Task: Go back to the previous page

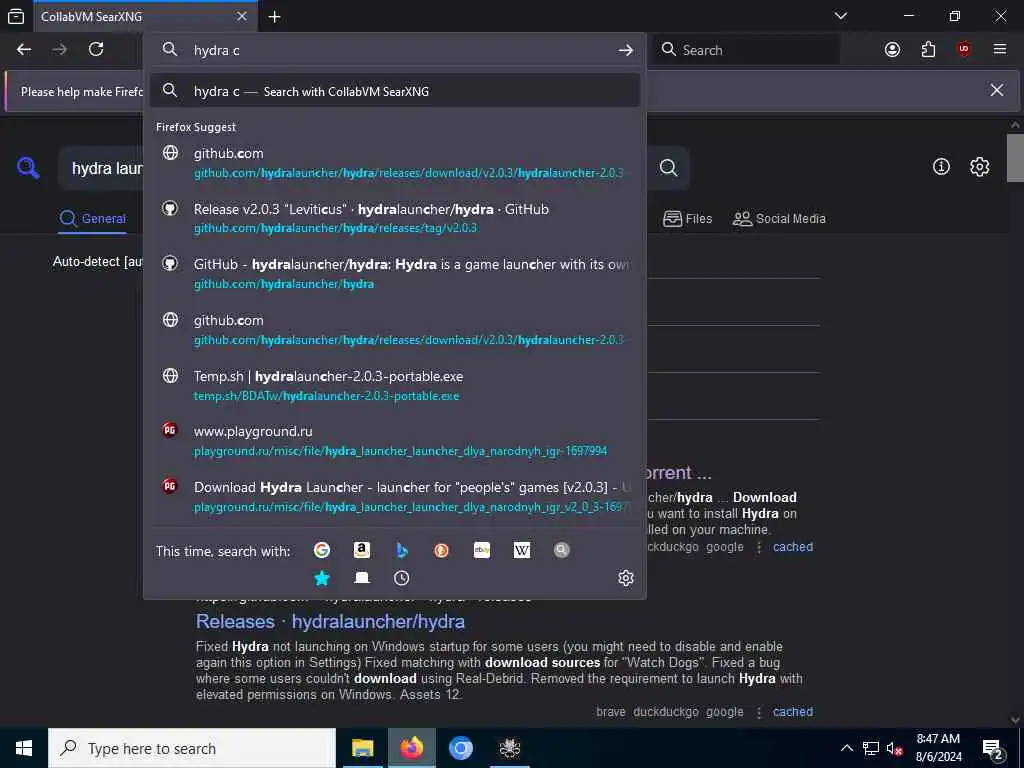Action: [24, 50]
